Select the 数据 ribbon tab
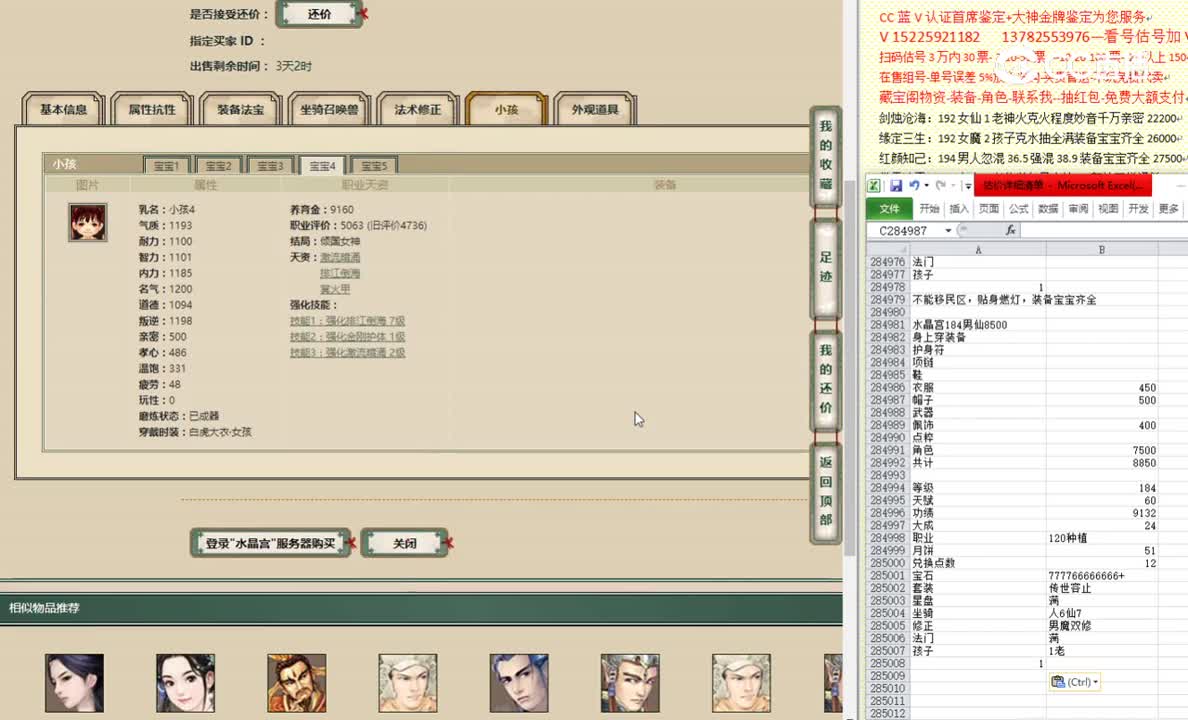The width and height of the screenshot is (1188, 720). click(x=1048, y=209)
